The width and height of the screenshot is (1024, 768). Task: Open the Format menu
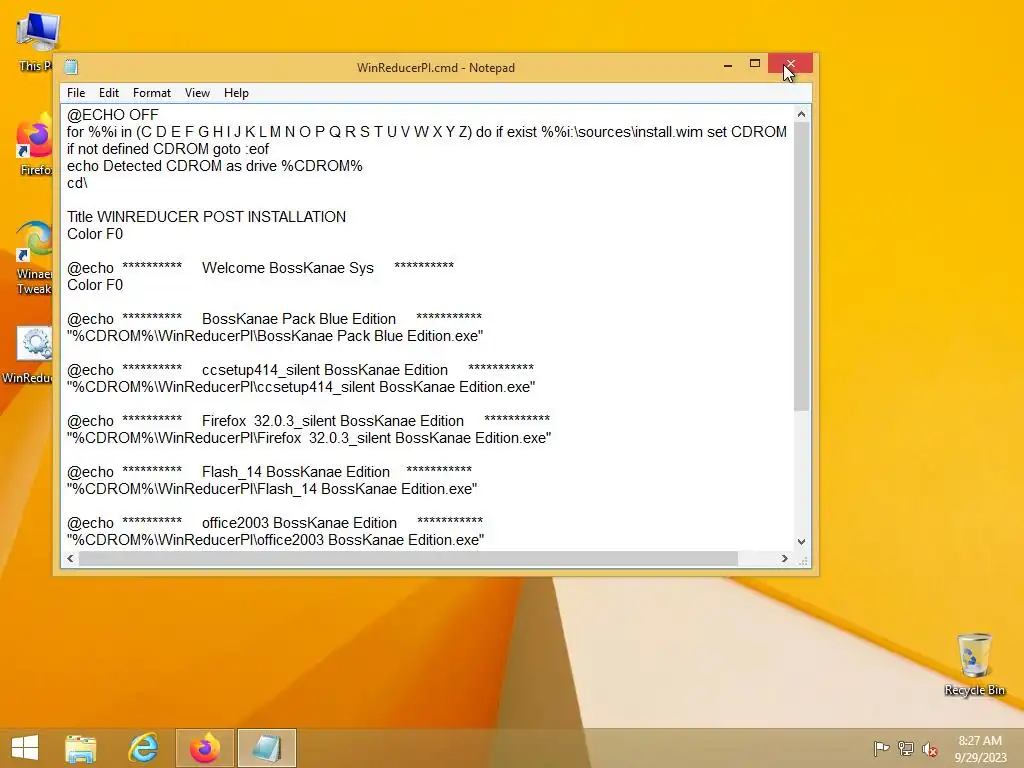point(152,93)
